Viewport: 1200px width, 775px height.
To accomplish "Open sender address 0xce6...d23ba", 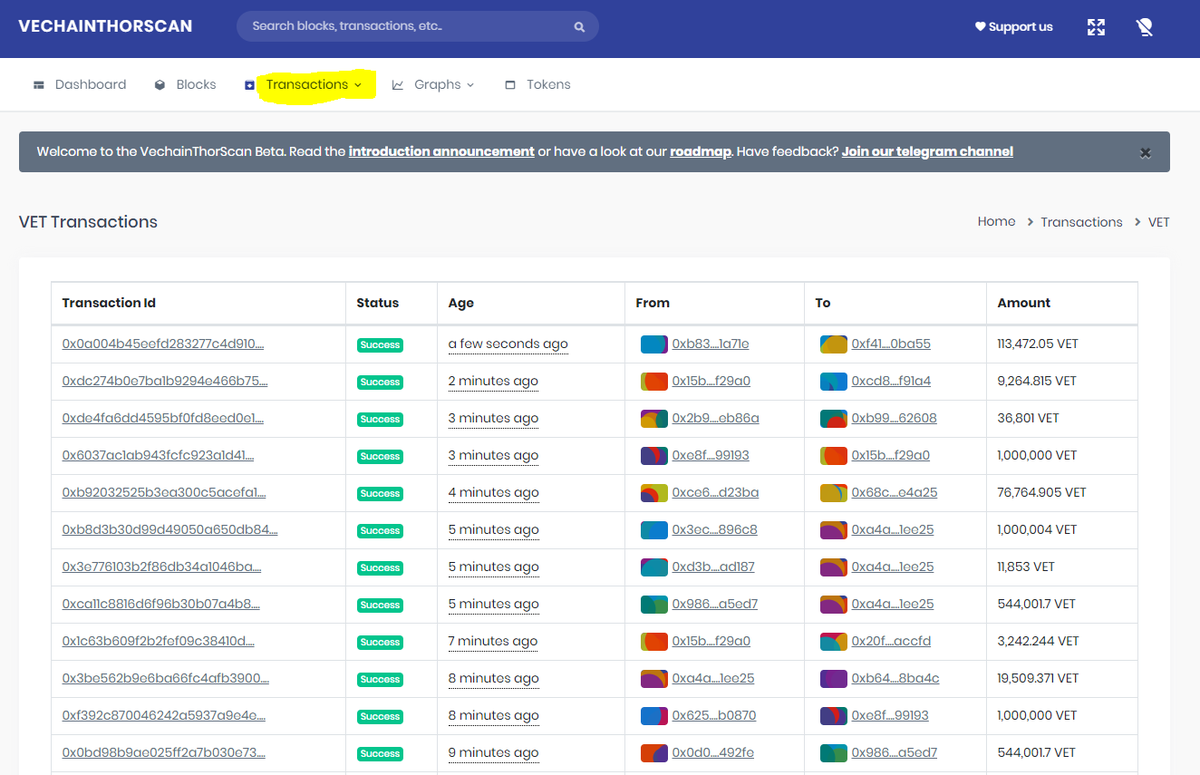I will 715,492.
